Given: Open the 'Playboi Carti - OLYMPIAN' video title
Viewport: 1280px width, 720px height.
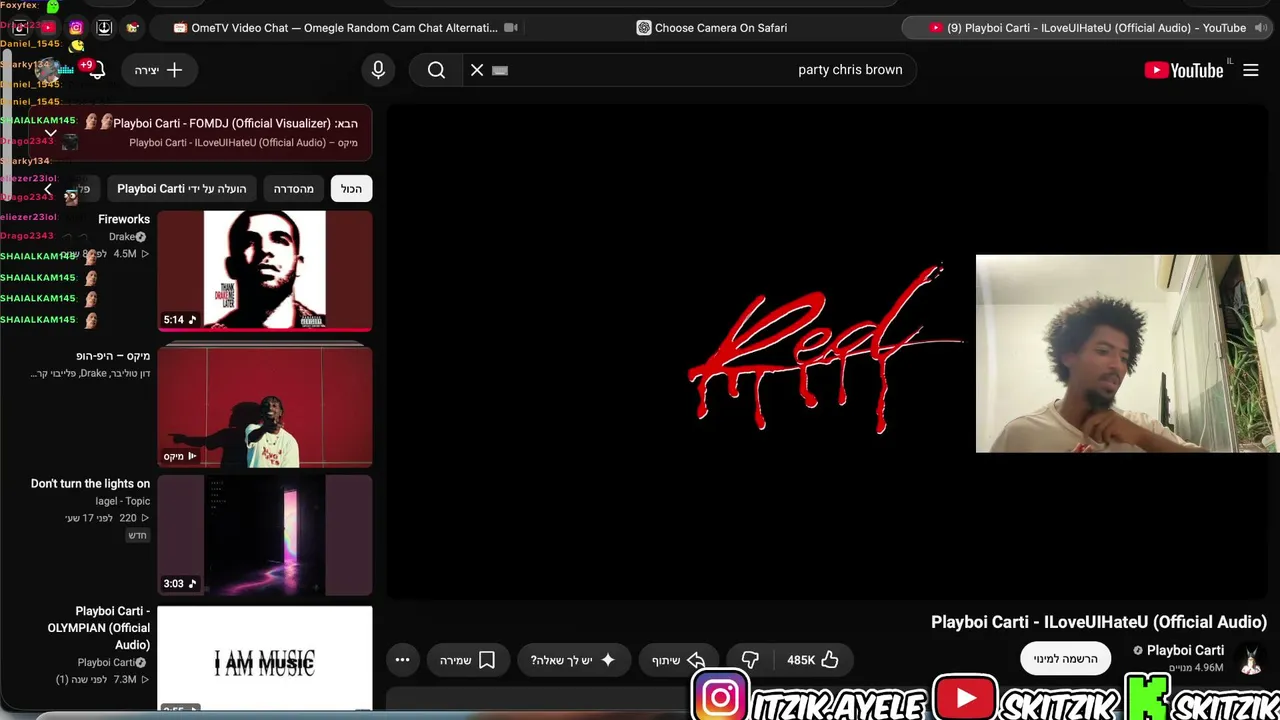Looking at the screenshot, I should (99, 628).
